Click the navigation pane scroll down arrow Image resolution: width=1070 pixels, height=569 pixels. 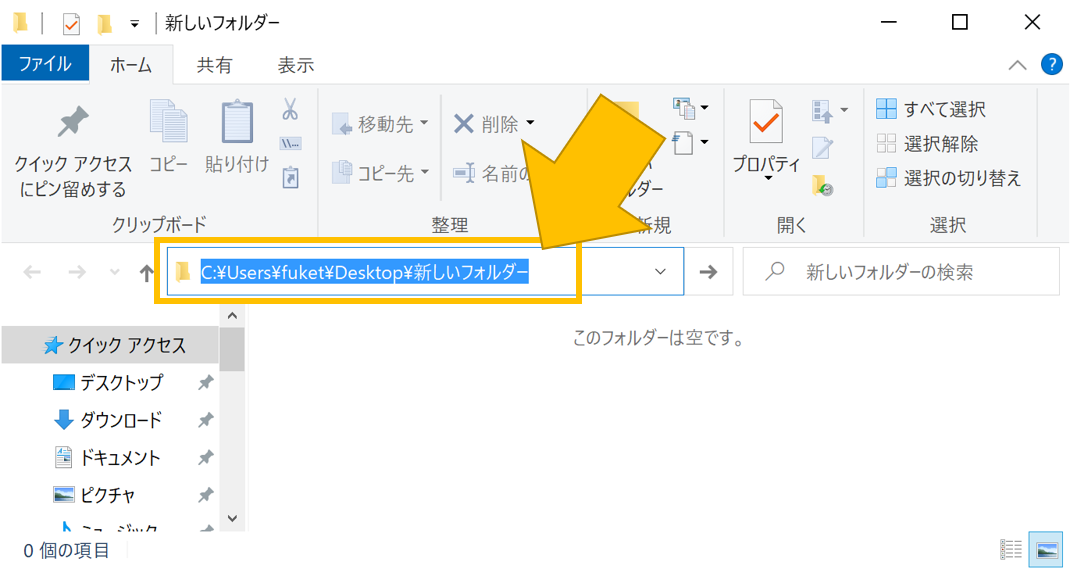coord(231,519)
